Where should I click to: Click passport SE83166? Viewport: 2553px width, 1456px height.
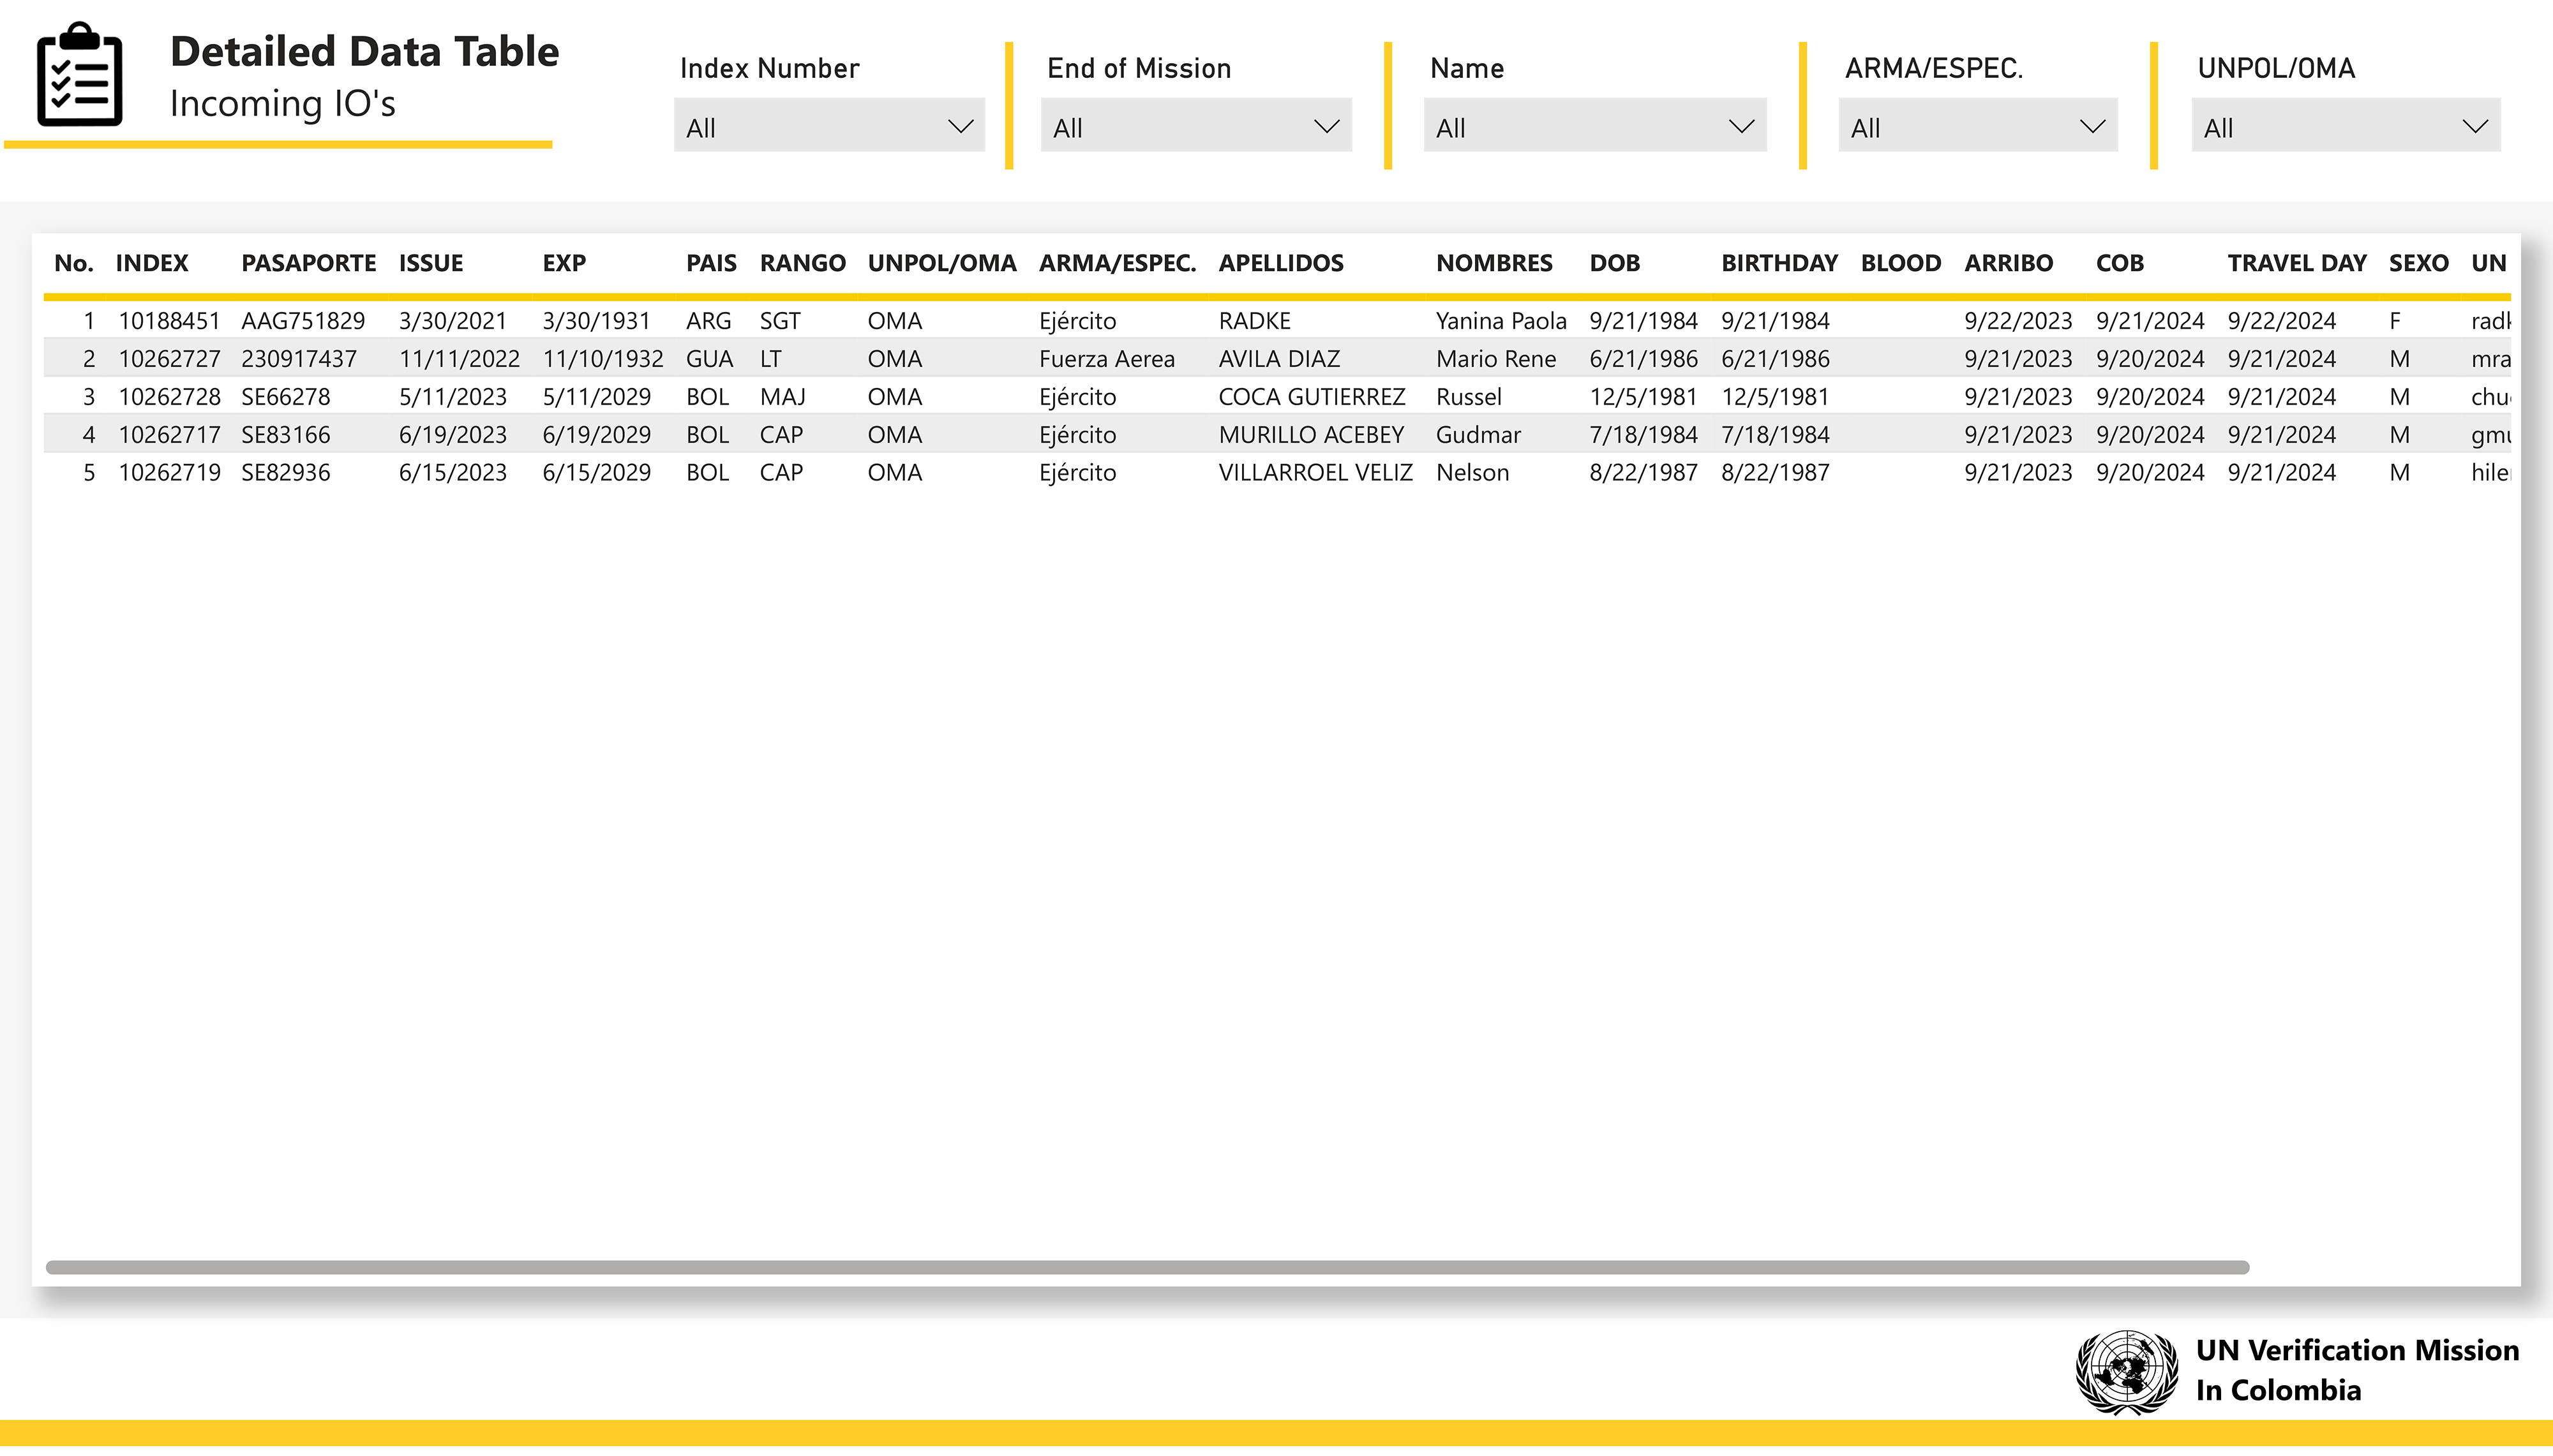[285, 435]
